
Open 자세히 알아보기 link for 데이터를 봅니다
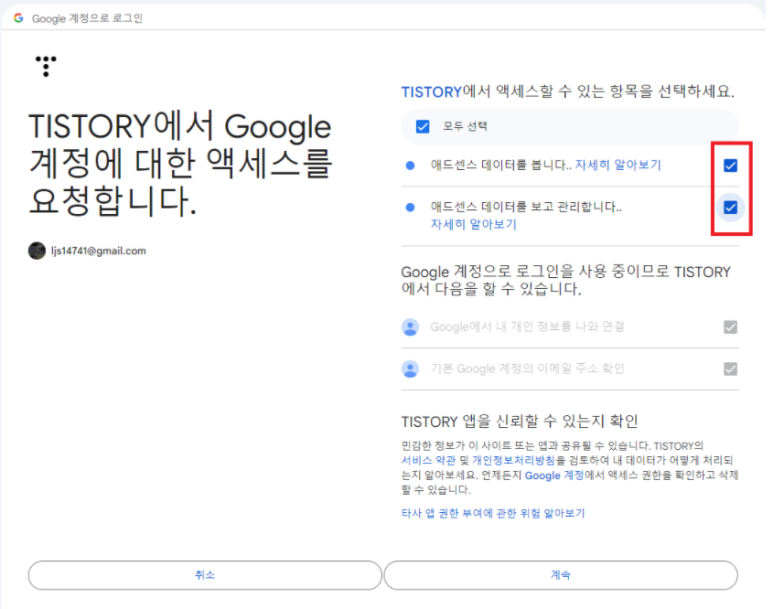(618, 165)
